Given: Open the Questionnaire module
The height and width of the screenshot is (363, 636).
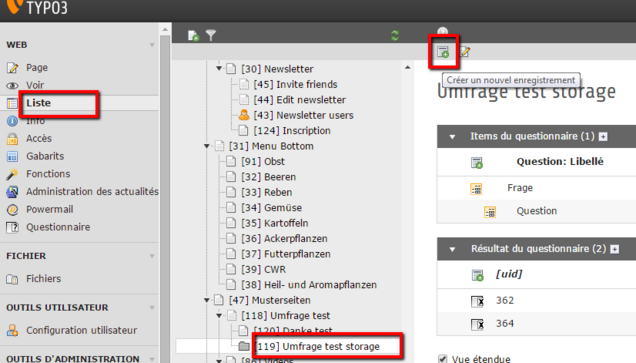Looking at the screenshot, I should tap(58, 227).
